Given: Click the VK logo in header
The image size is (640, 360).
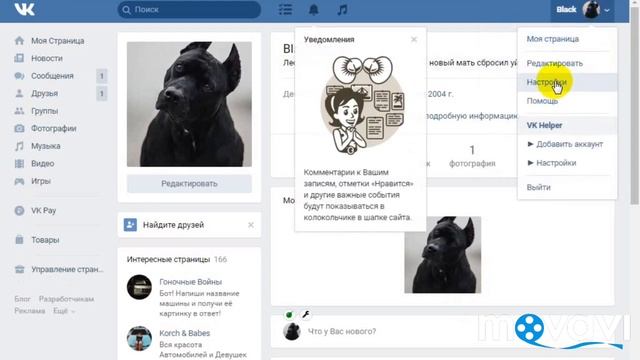Looking at the screenshot, I should click(24, 9).
